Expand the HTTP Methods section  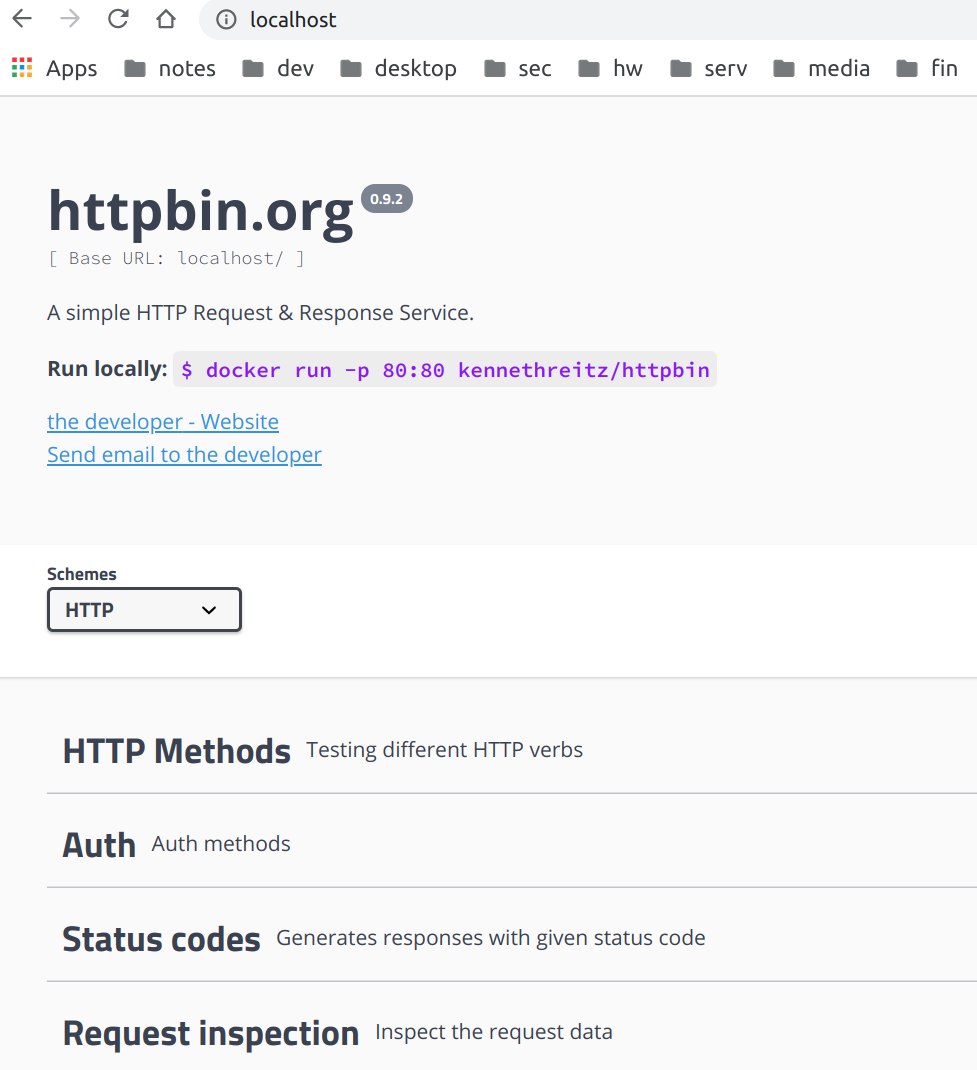pos(512,751)
